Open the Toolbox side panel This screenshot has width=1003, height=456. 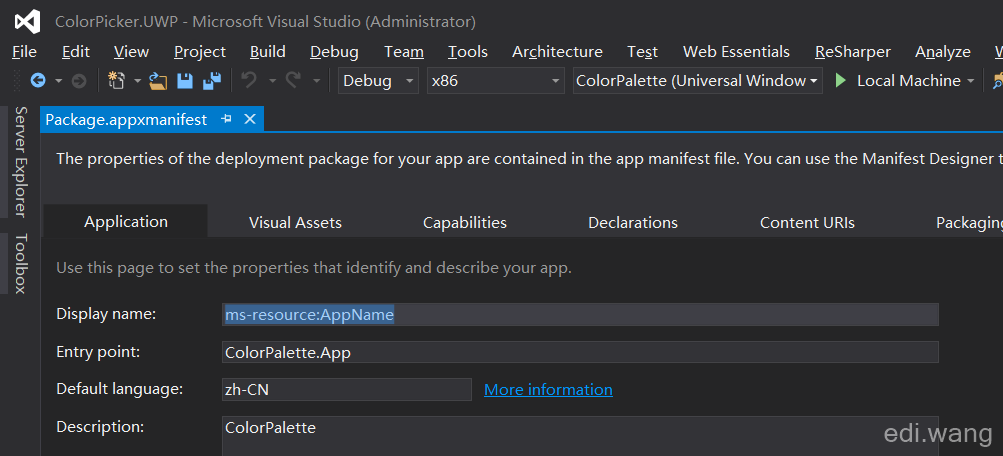[21, 264]
